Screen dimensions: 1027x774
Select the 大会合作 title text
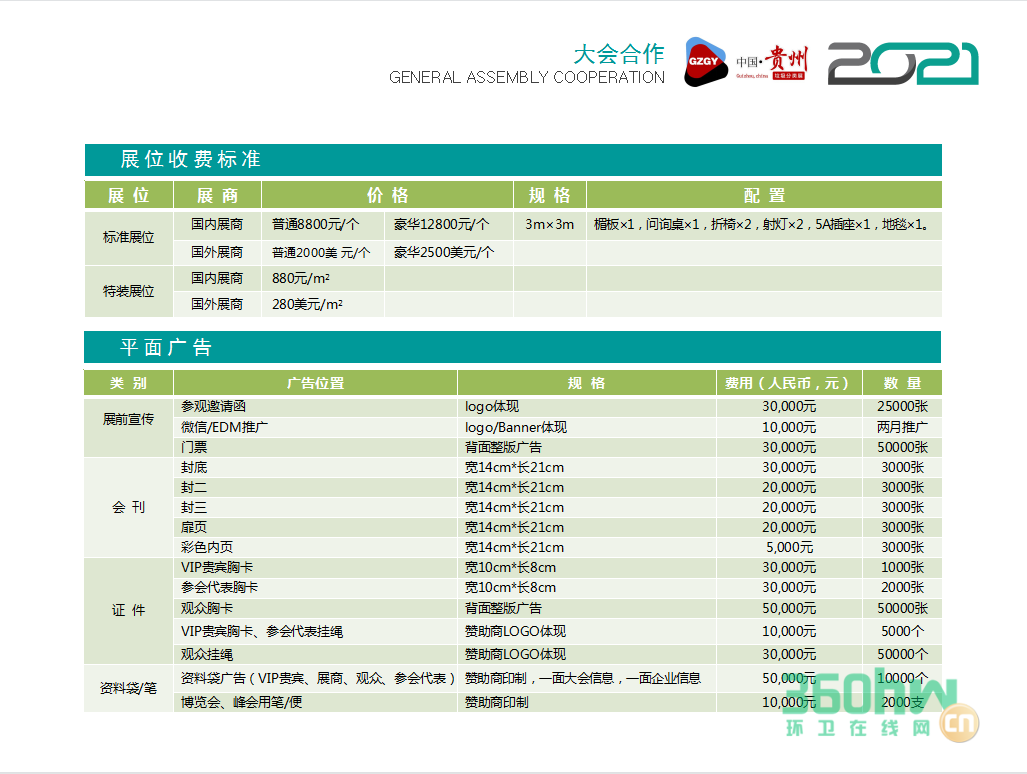[618, 54]
